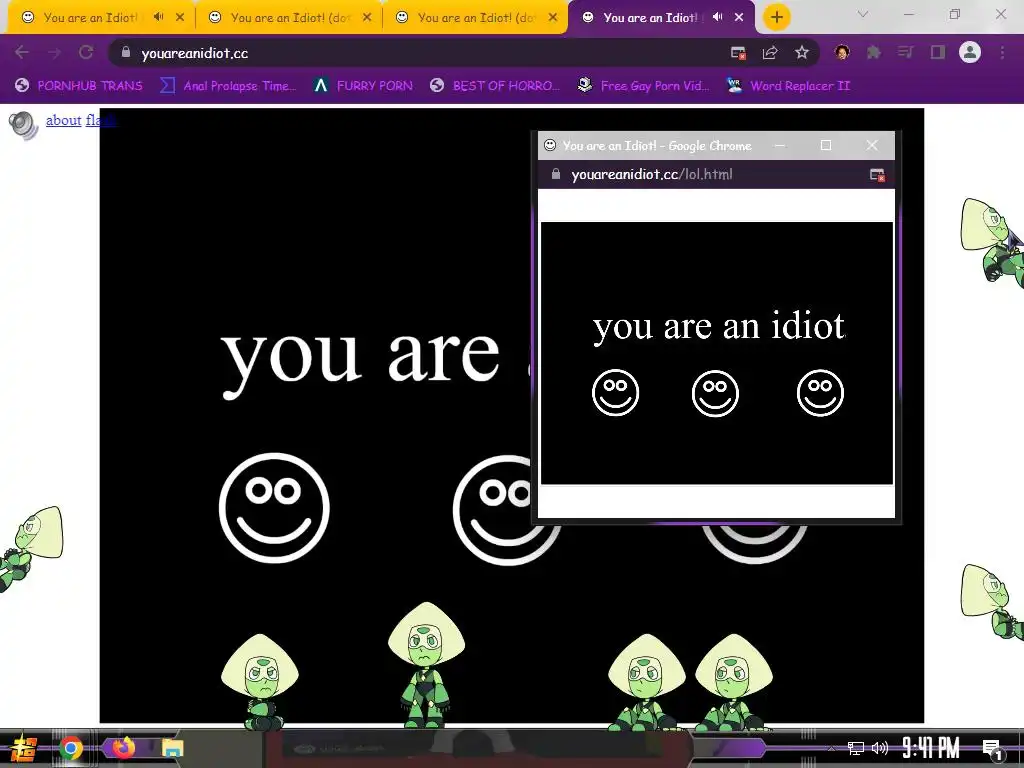
Task: Close the third You are an Idiot tab
Action: [553, 18]
